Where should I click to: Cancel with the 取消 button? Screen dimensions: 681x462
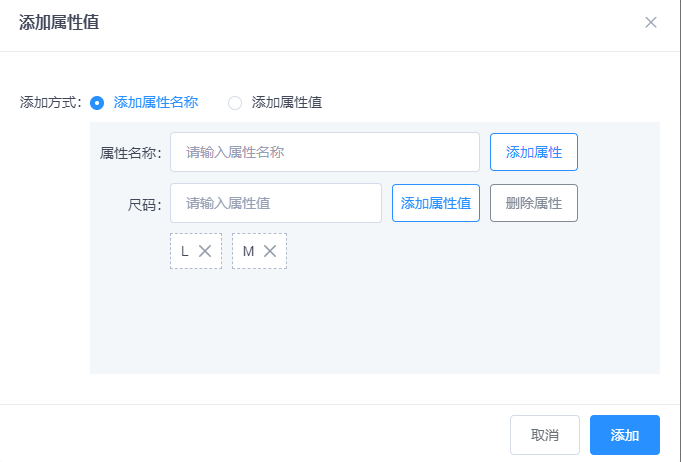545,435
